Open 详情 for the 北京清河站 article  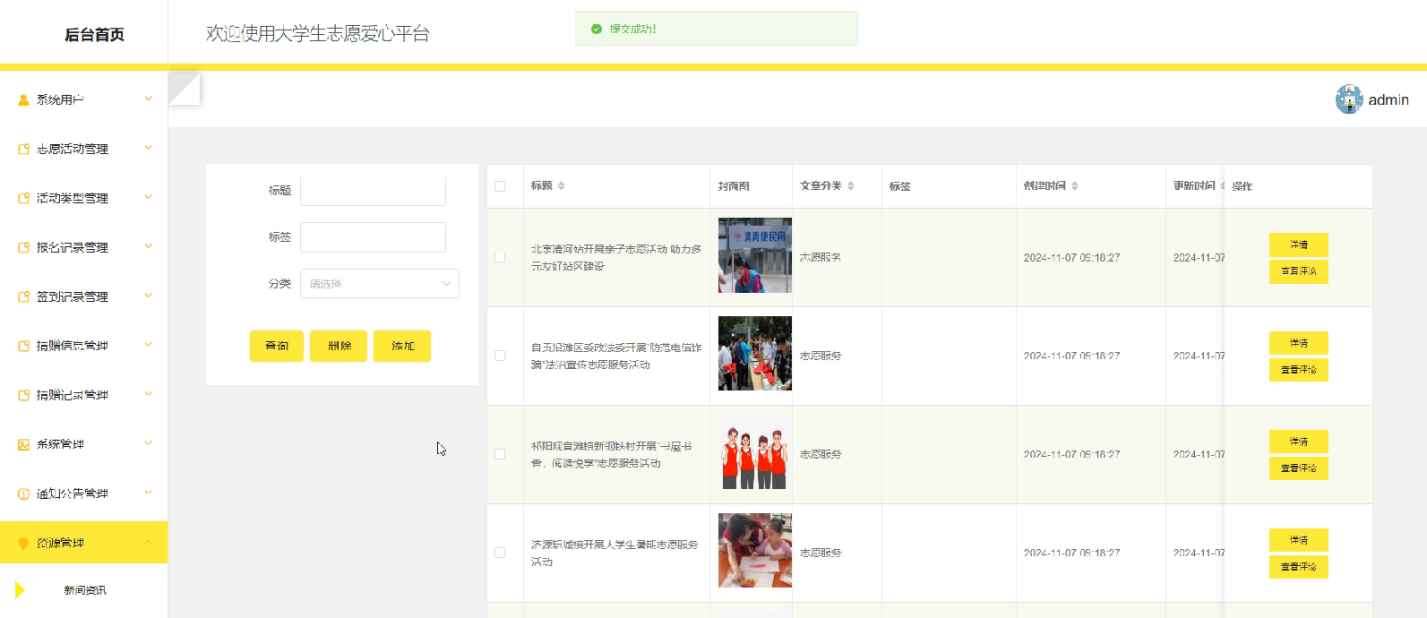(1298, 244)
